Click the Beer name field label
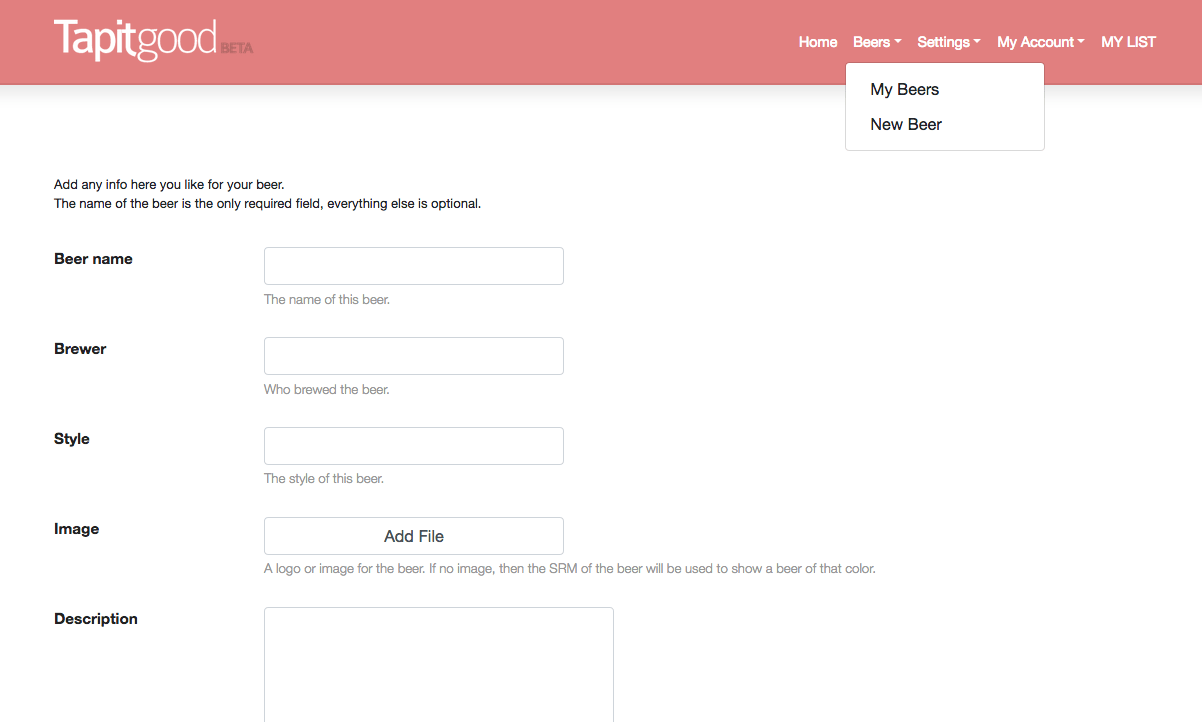This screenshot has height=722, width=1202. 93,259
